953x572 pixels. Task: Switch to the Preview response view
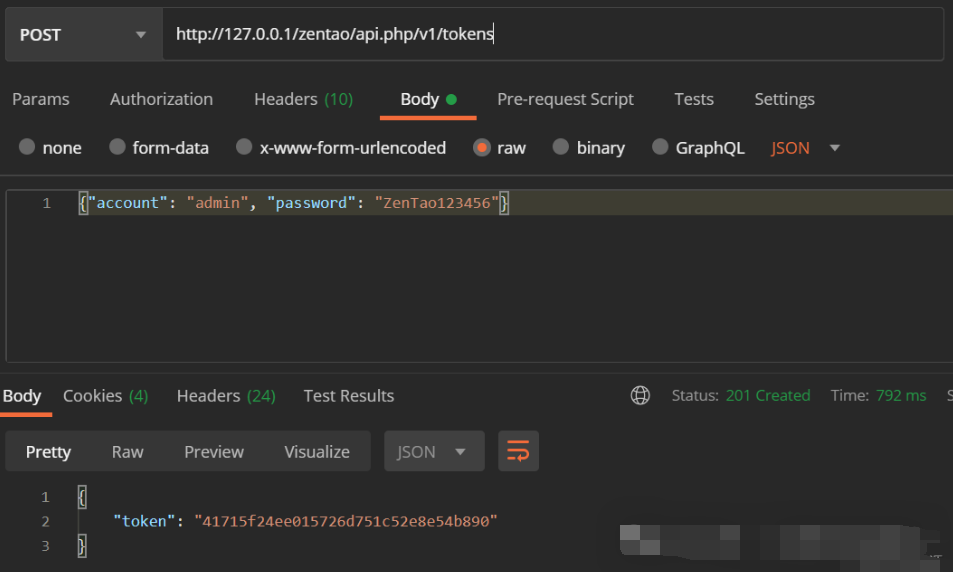(214, 452)
